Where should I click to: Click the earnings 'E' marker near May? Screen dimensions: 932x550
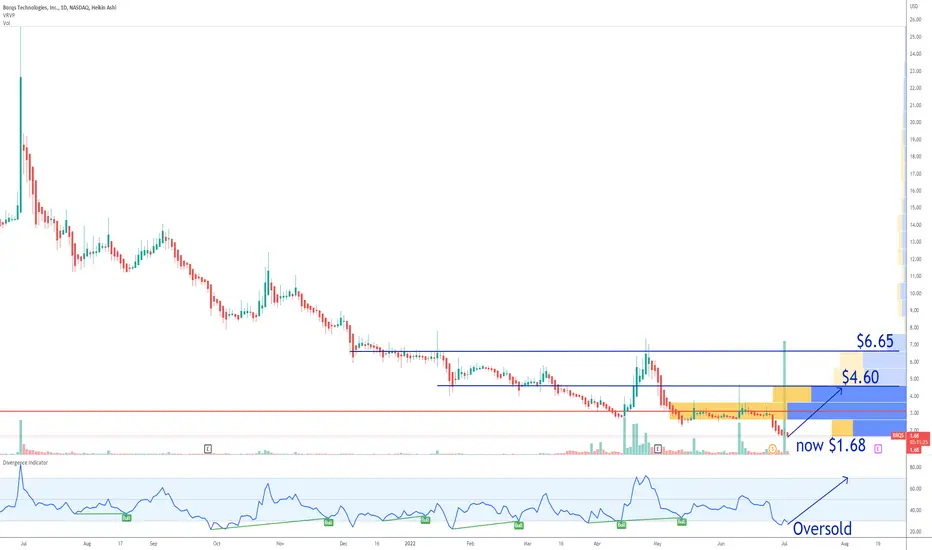click(658, 449)
